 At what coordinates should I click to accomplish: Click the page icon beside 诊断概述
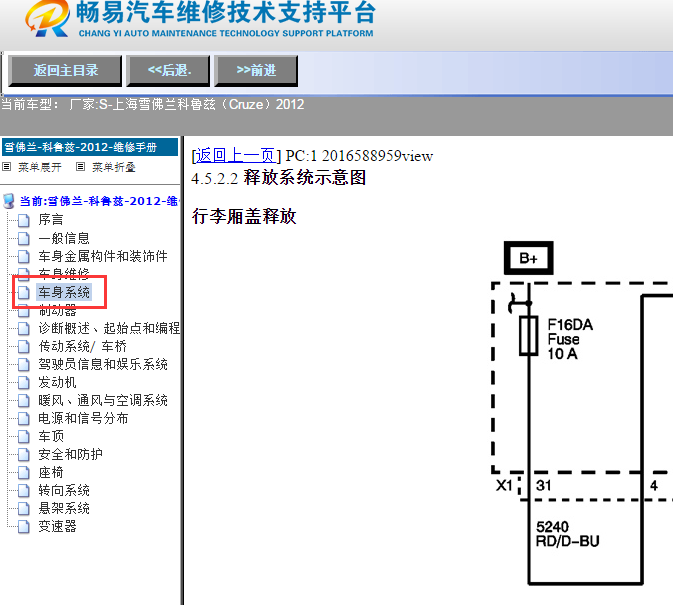[x=24, y=328]
